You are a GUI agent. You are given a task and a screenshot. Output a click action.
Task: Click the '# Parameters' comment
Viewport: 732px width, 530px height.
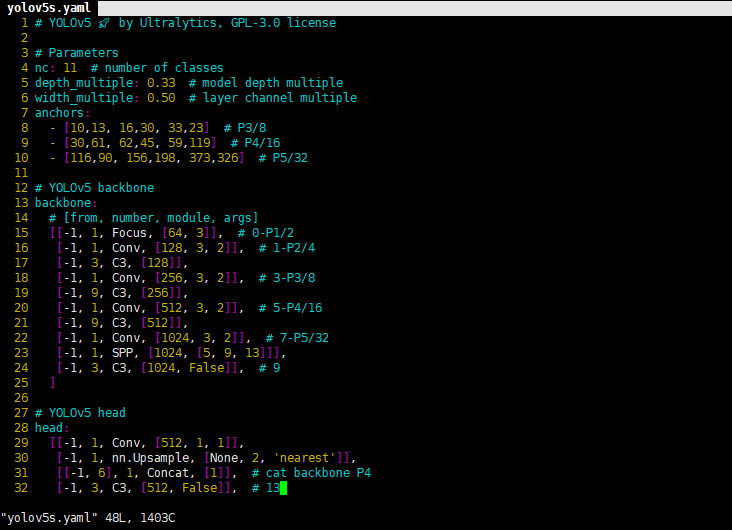pyautogui.click(x=77, y=53)
